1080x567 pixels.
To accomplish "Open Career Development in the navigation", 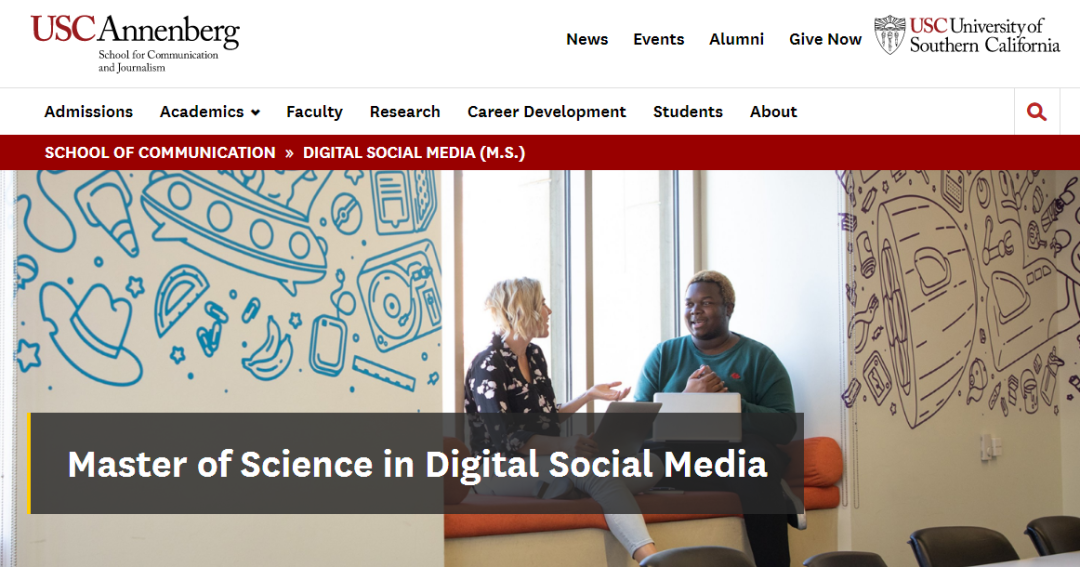I will point(547,112).
